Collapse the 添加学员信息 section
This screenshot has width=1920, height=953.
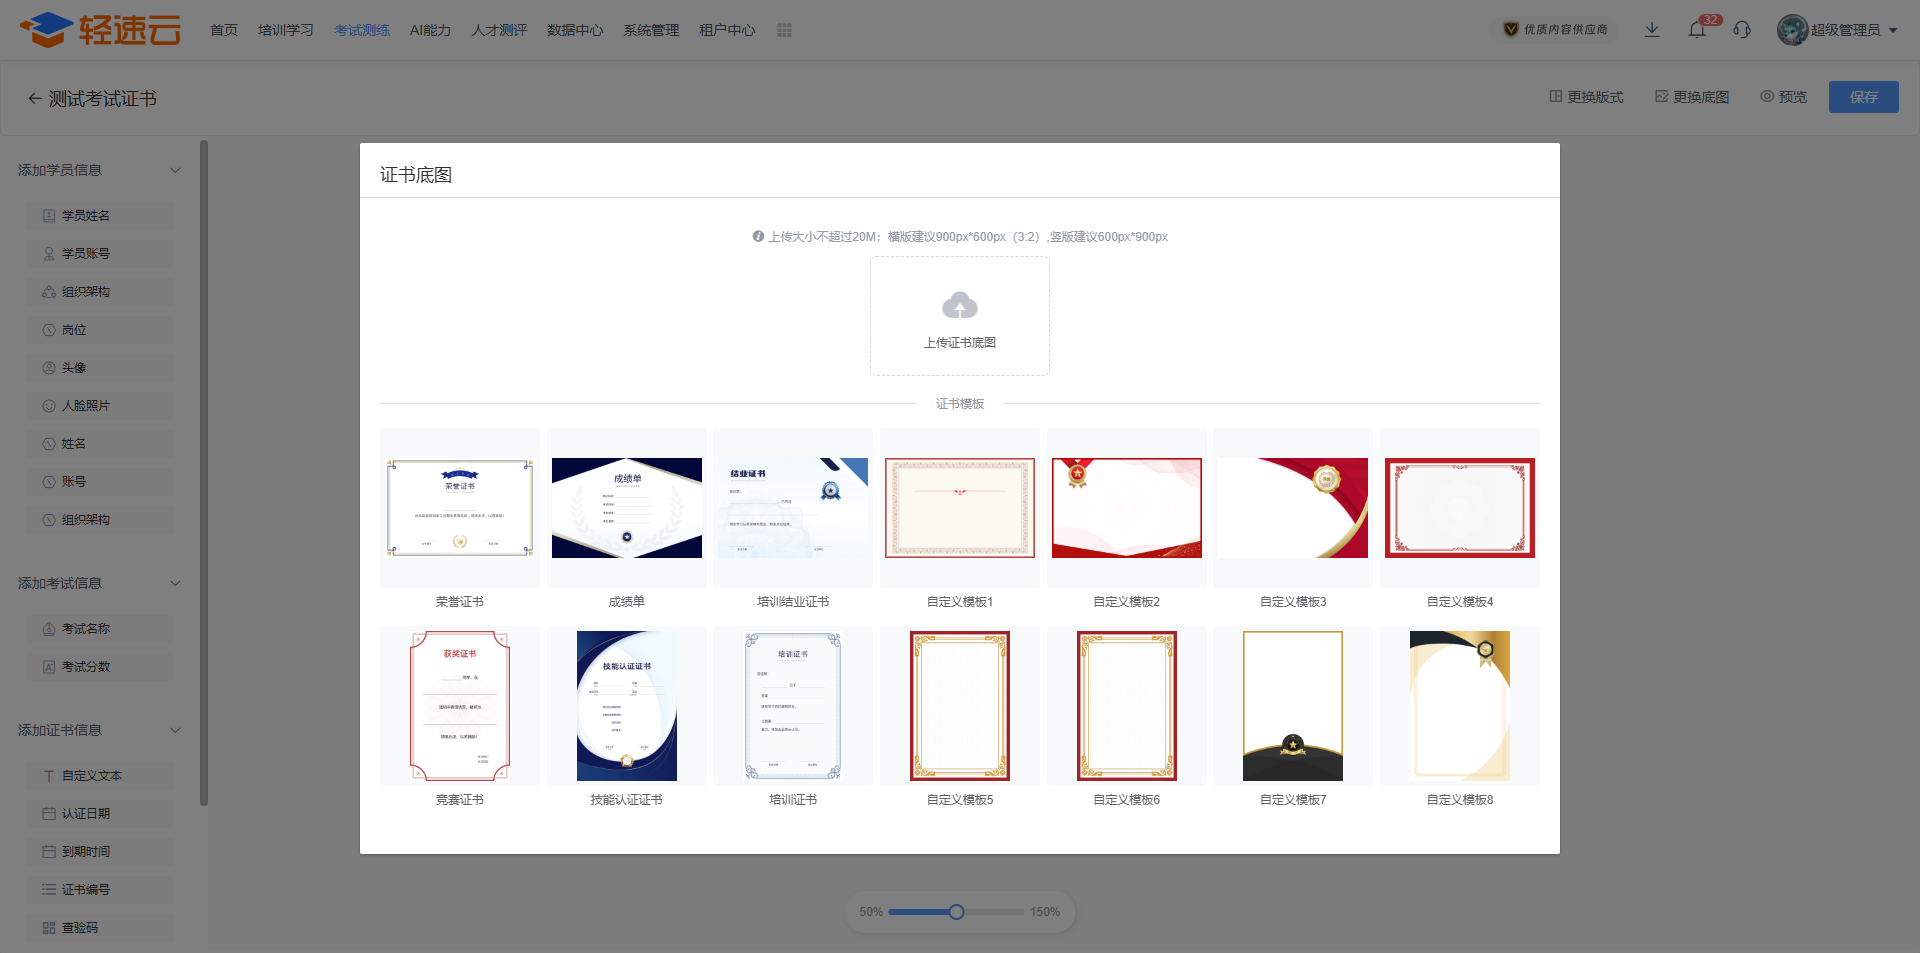point(175,170)
